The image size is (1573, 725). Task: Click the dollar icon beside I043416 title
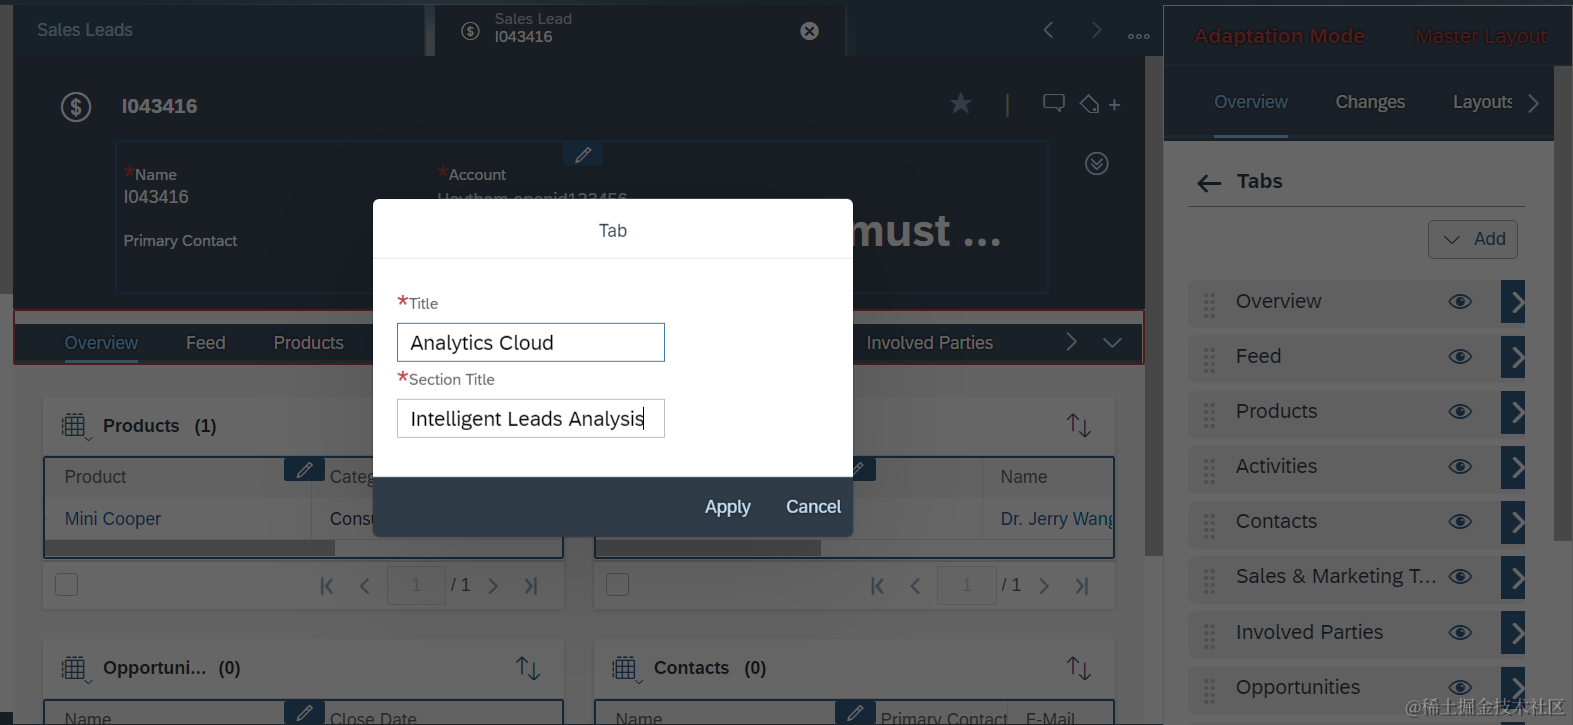76,106
